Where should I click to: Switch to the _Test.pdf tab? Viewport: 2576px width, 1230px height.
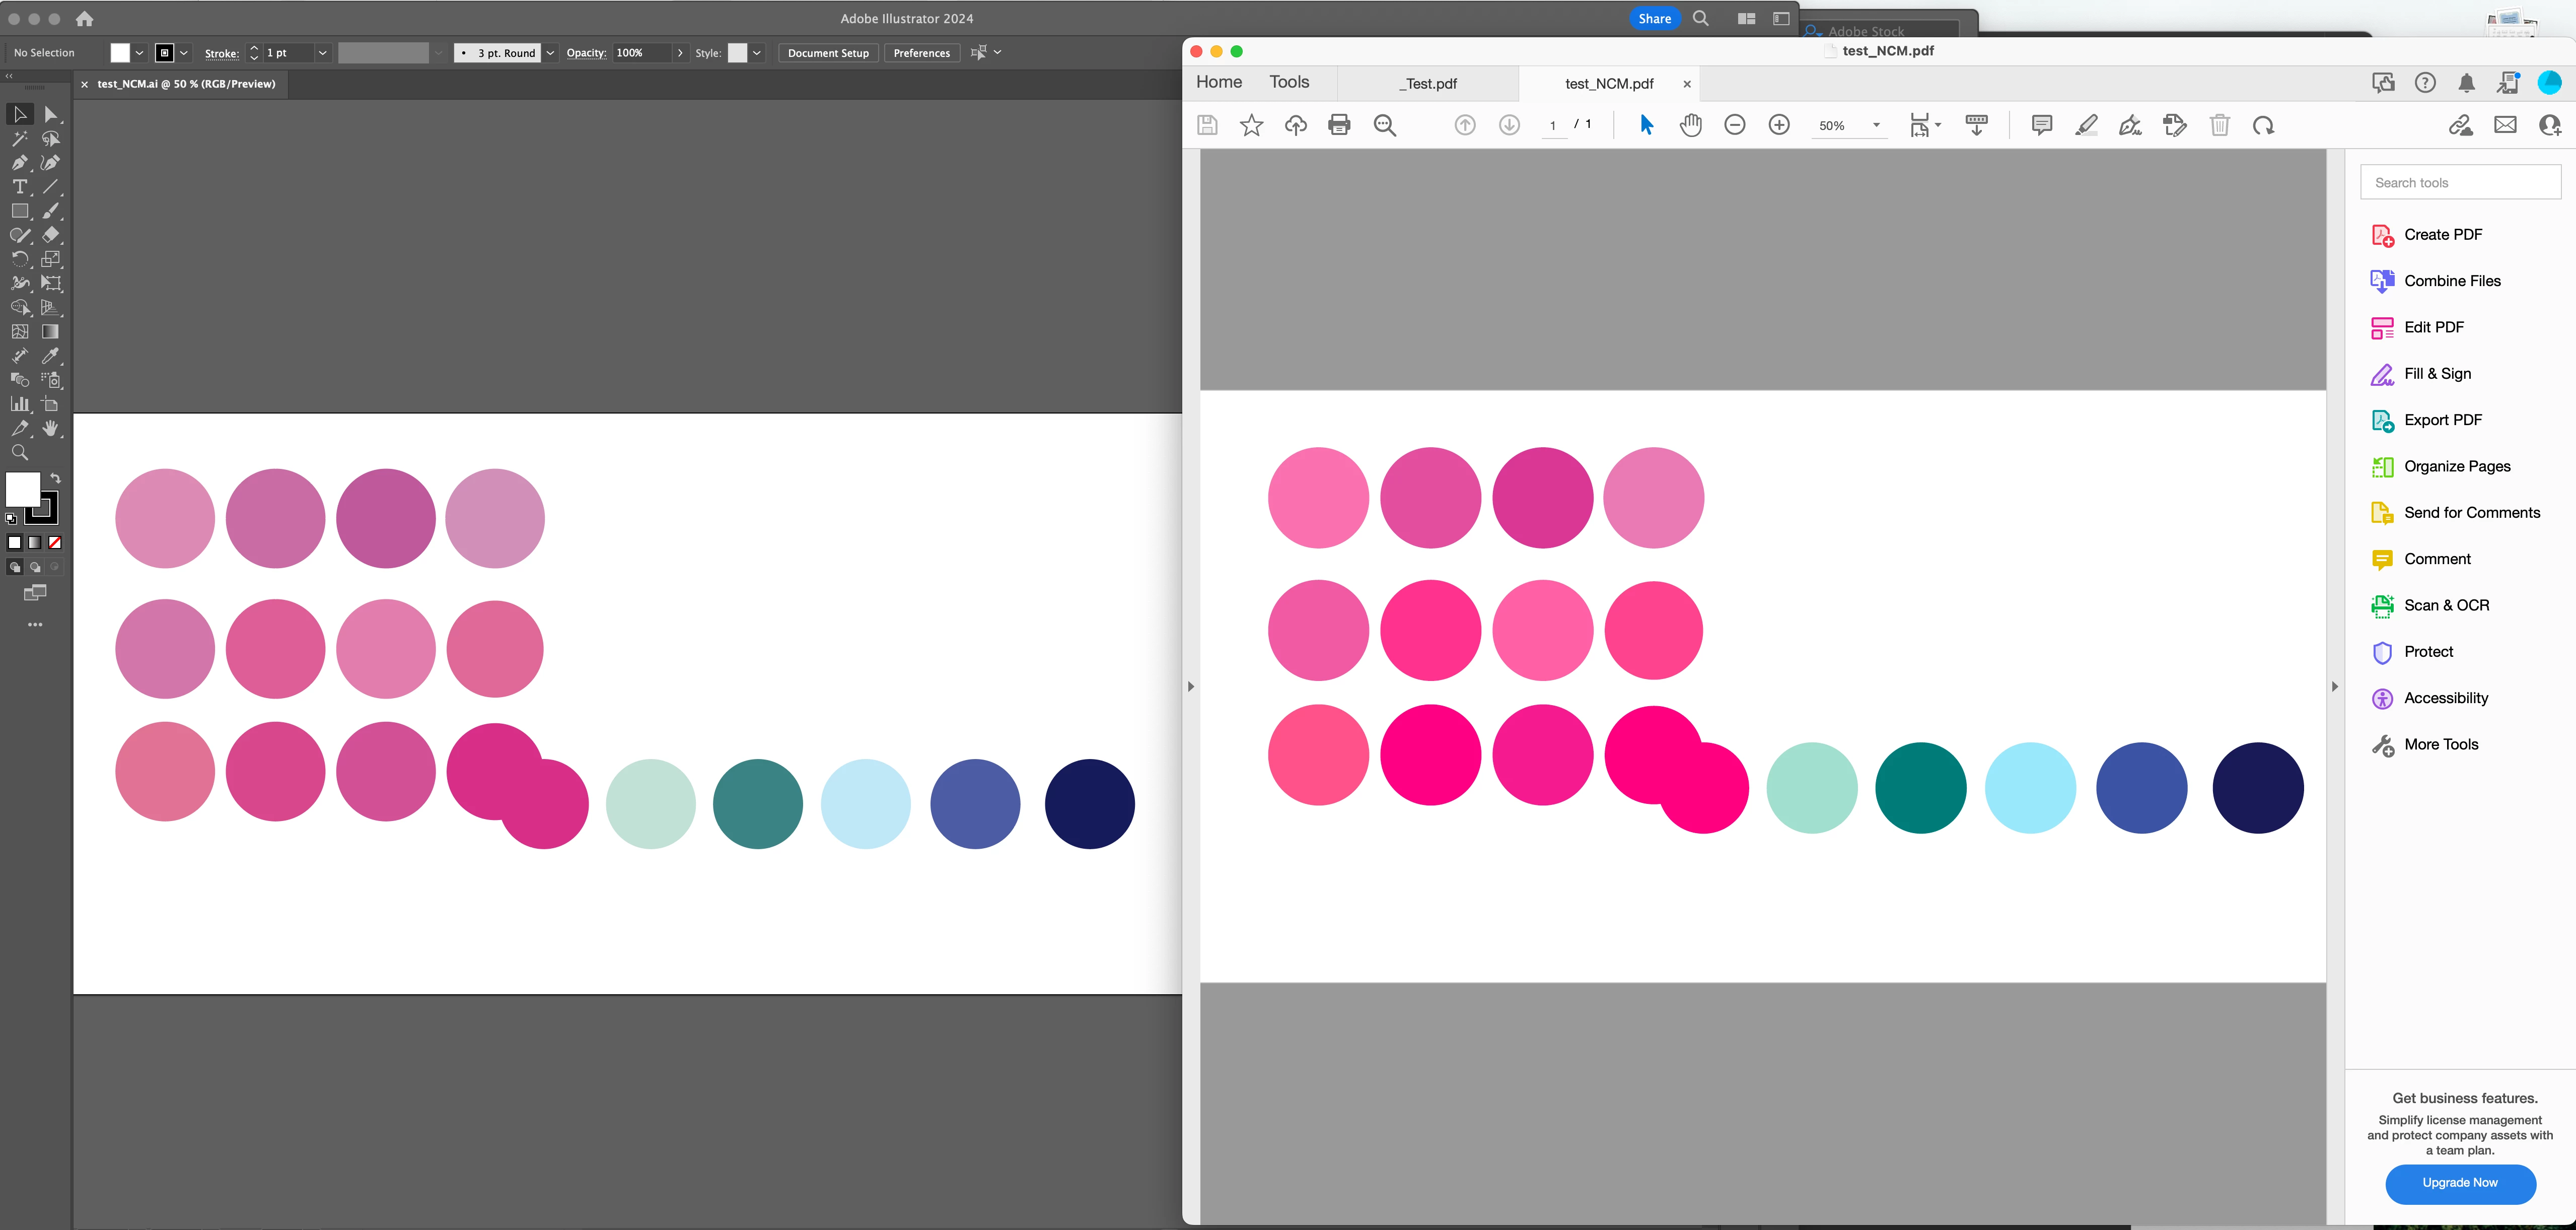pyautogui.click(x=1428, y=84)
